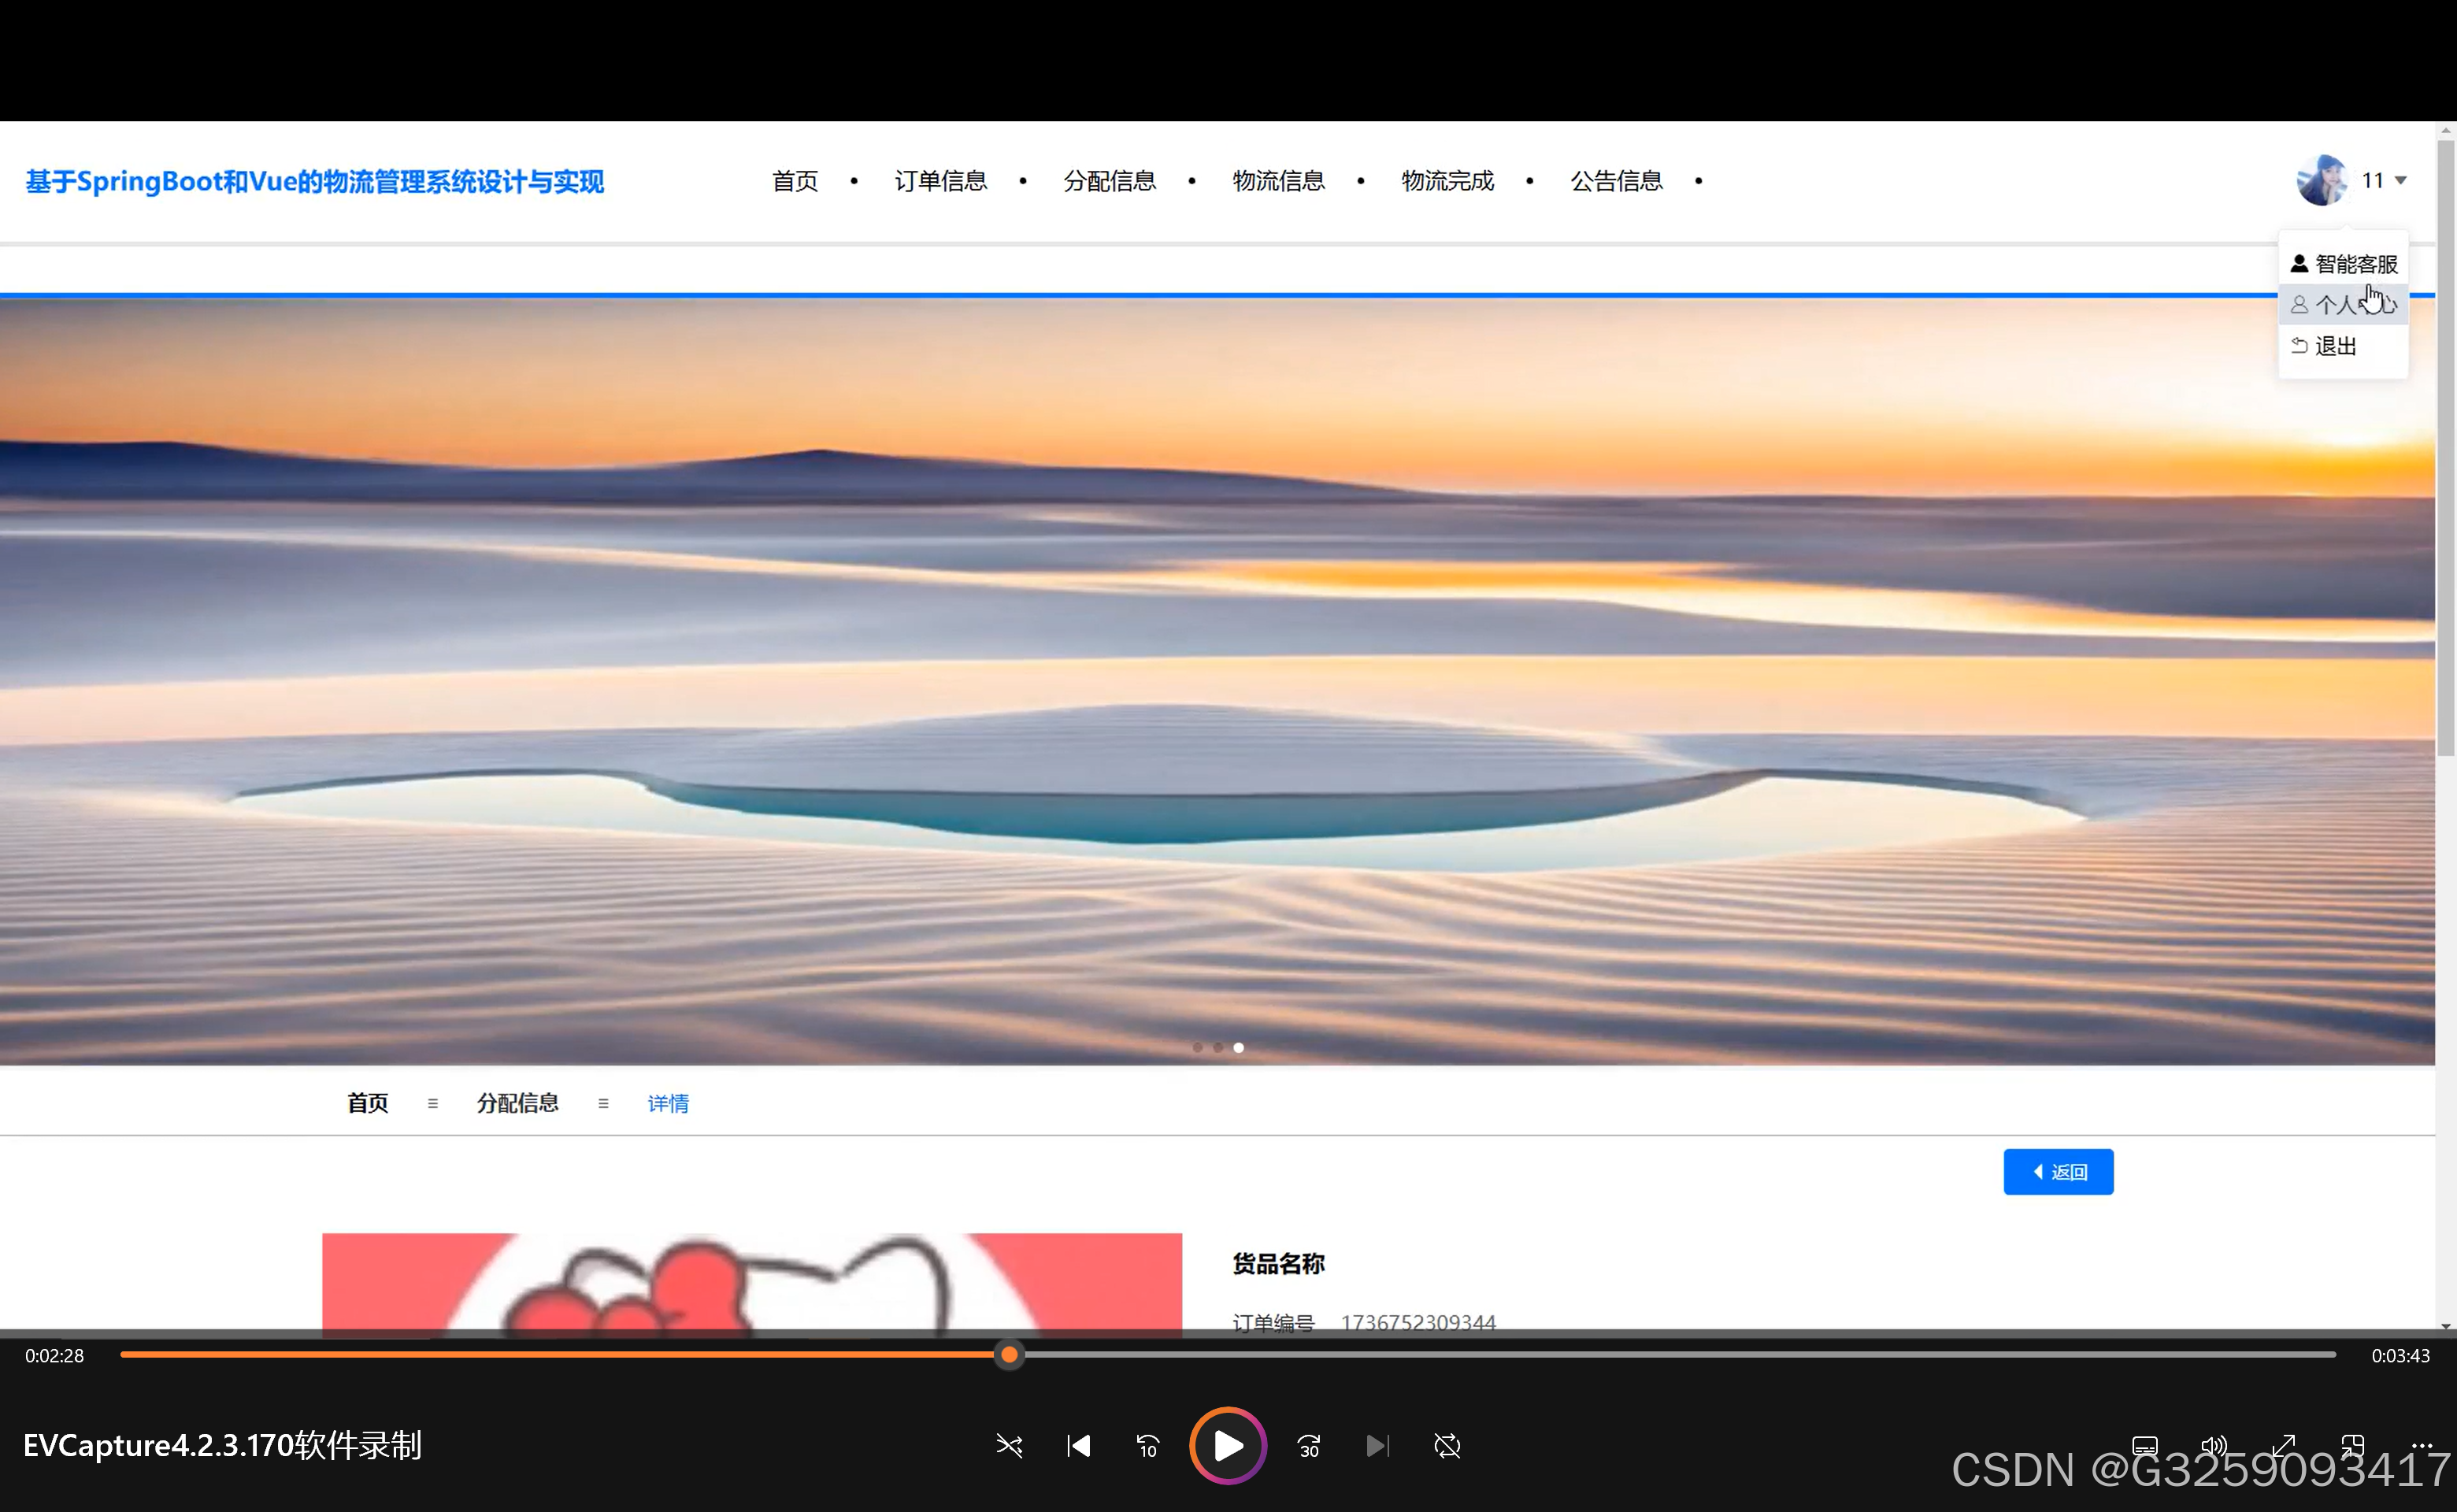Screen dimensions: 2457x1512
Task: Switch to mini player view
Action: (2352, 1446)
